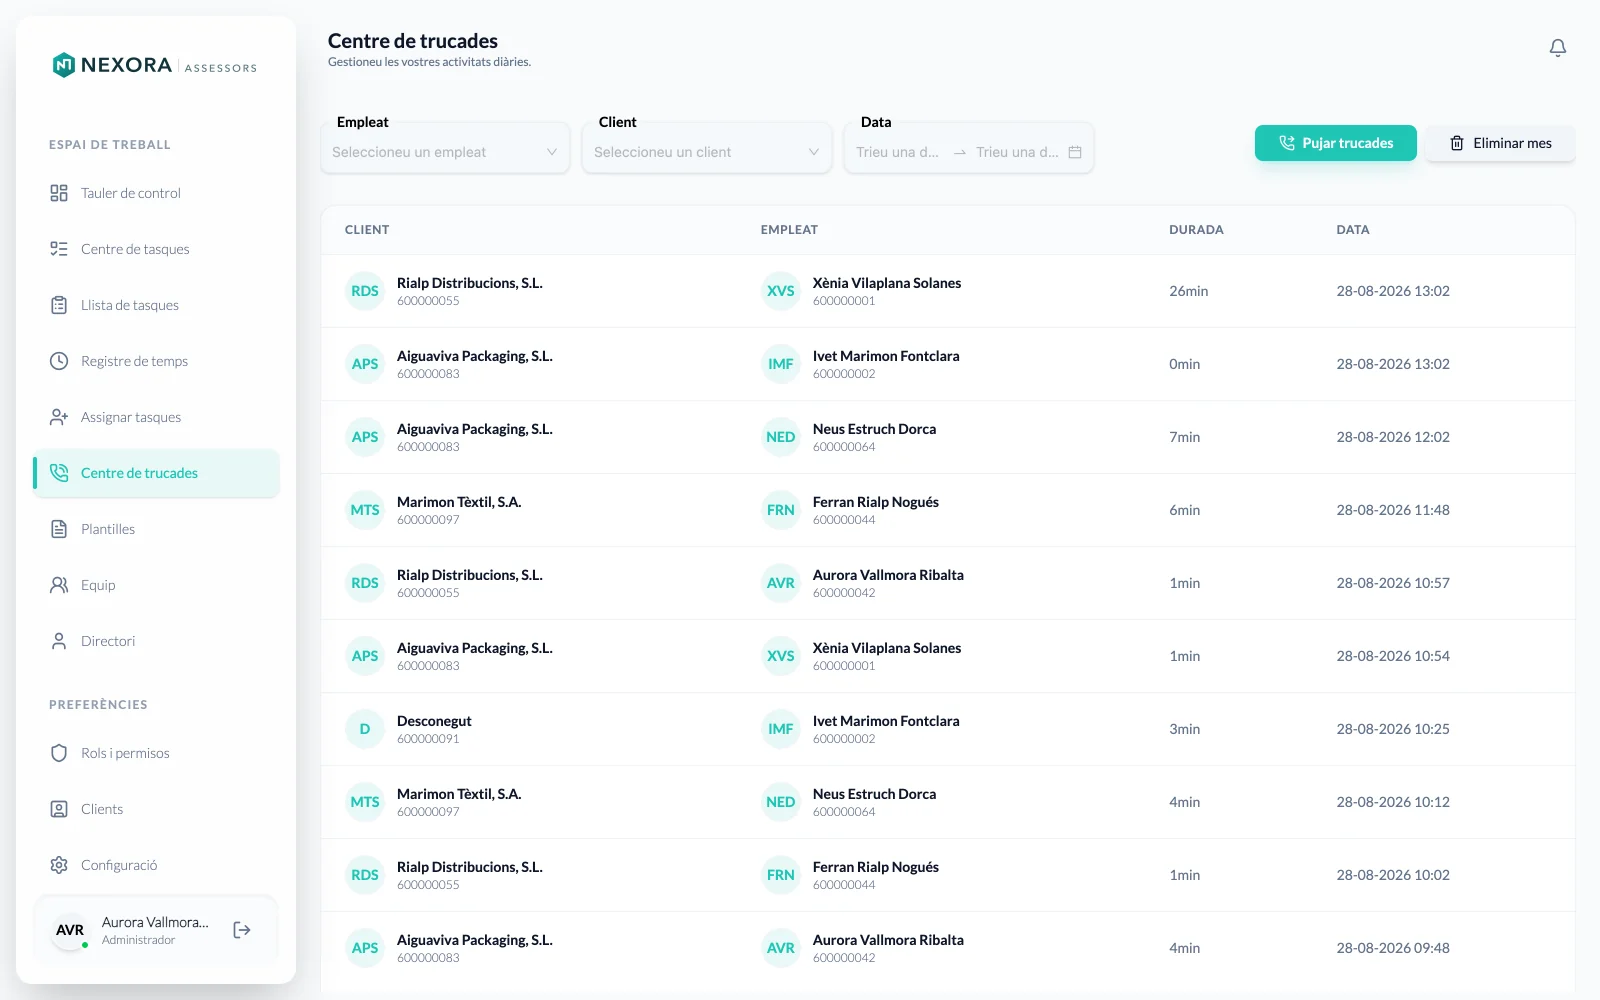Click the EMPLEAT column header

tap(789, 230)
